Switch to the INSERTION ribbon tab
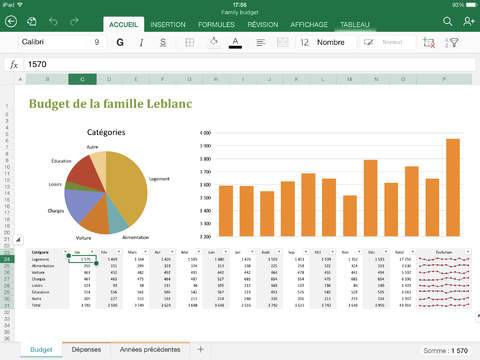The image size is (480, 360). pos(168,25)
